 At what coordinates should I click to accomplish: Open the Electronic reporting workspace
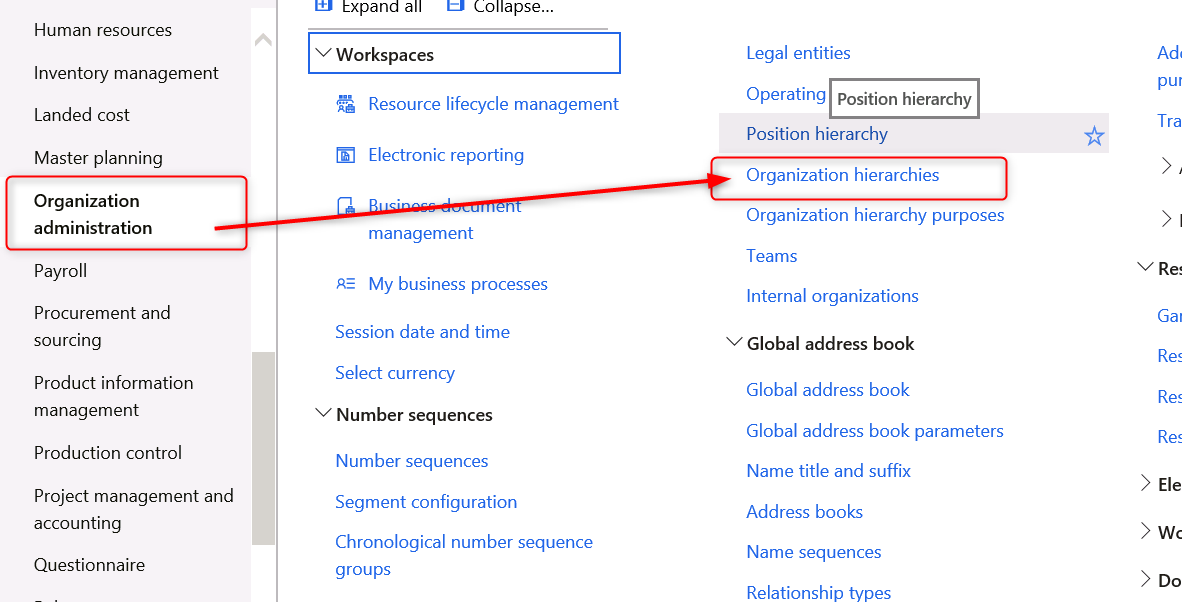click(446, 154)
